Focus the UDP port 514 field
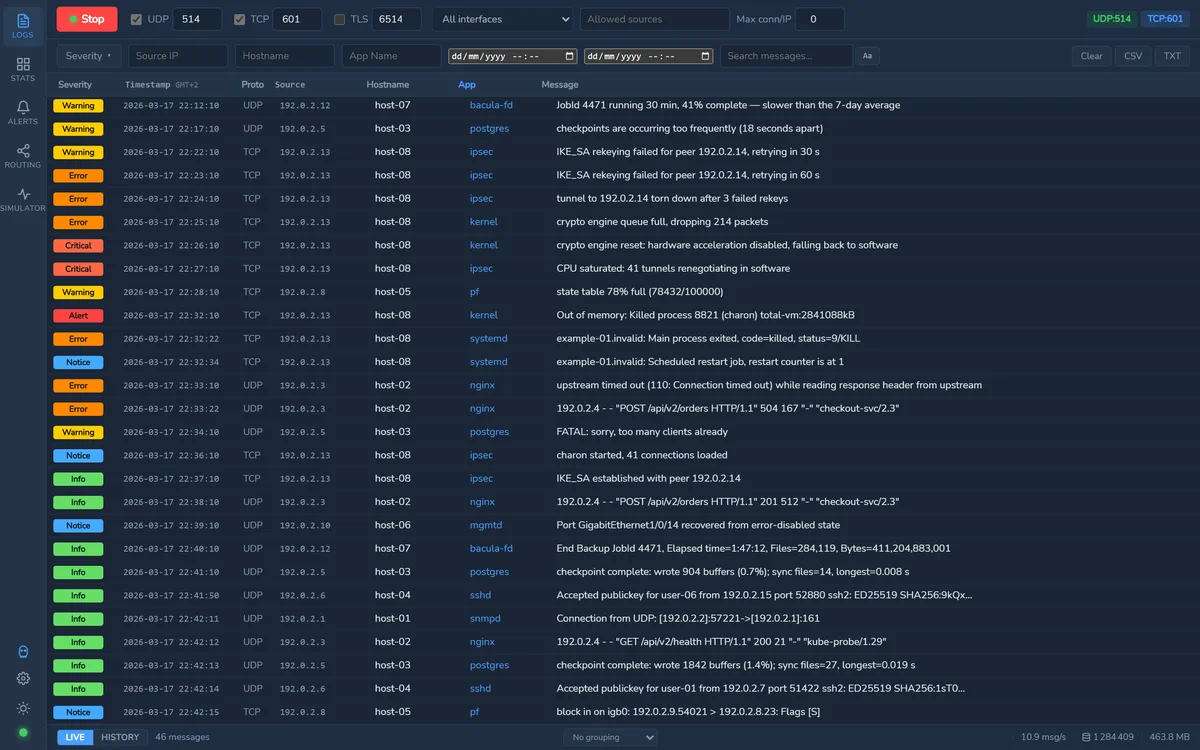The height and width of the screenshot is (750, 1200). pyautogui.click(x=197, y=19)
